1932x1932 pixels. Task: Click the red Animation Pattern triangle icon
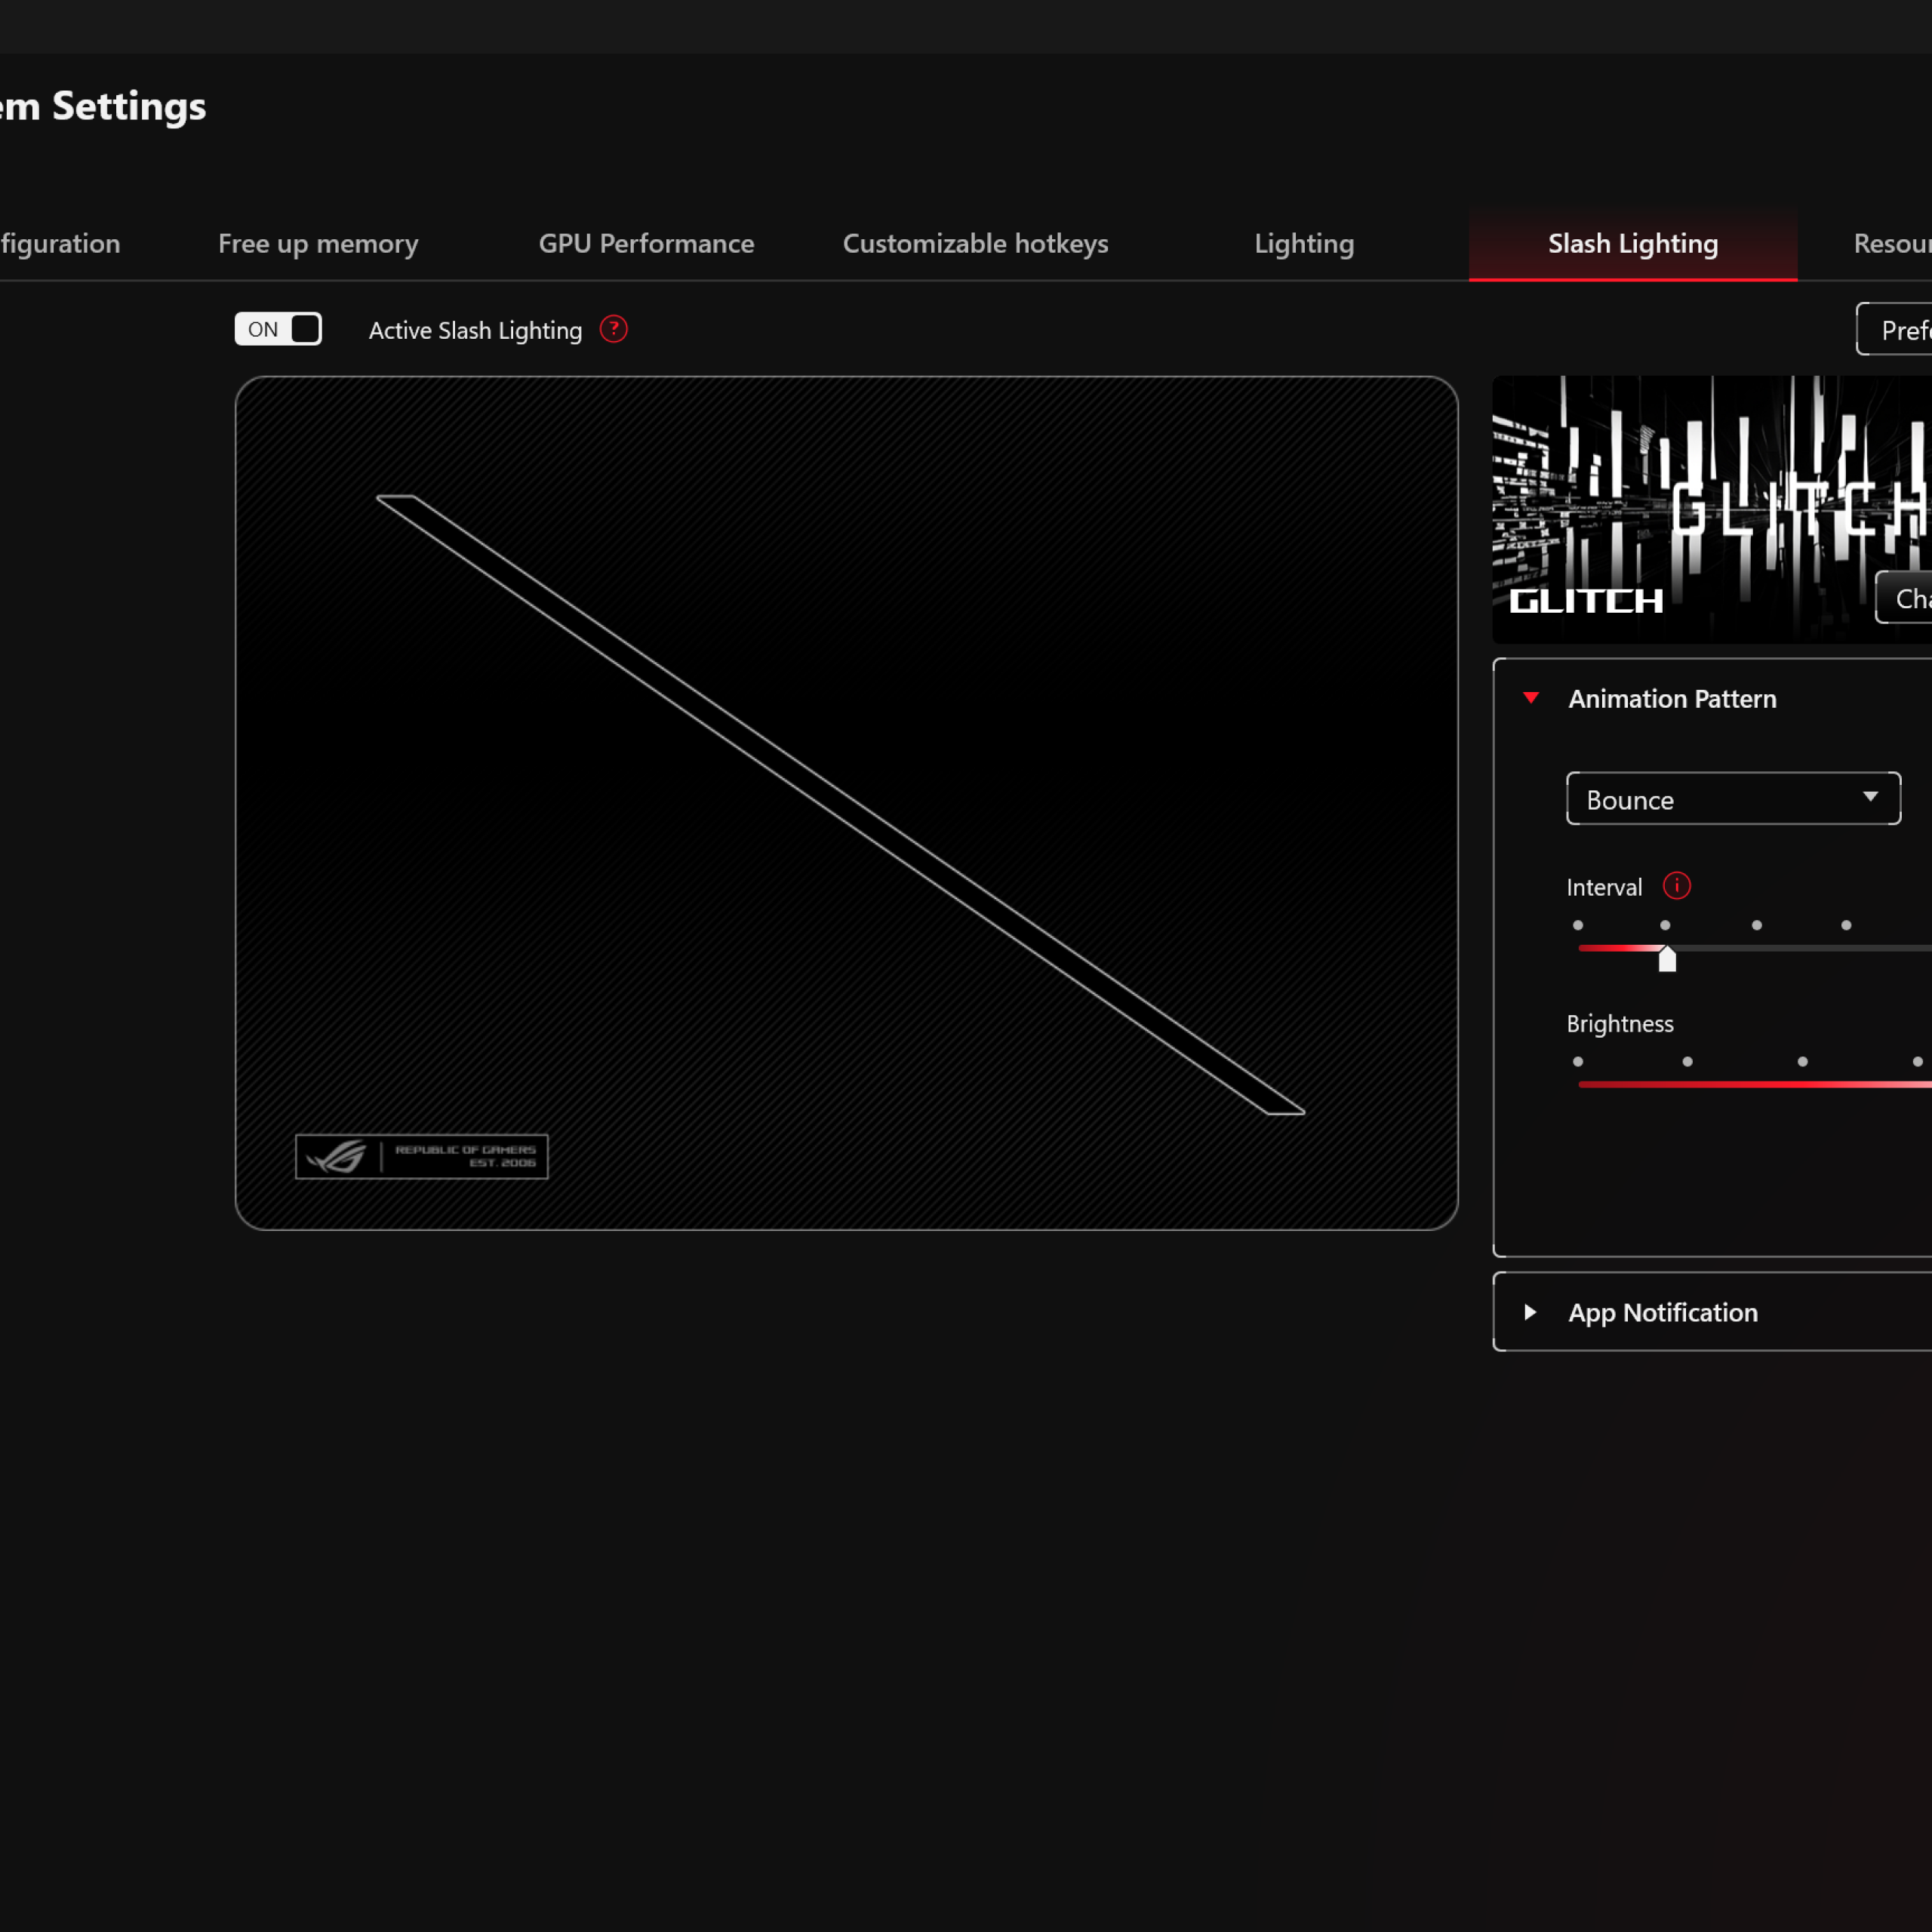tap(1531, 698)
